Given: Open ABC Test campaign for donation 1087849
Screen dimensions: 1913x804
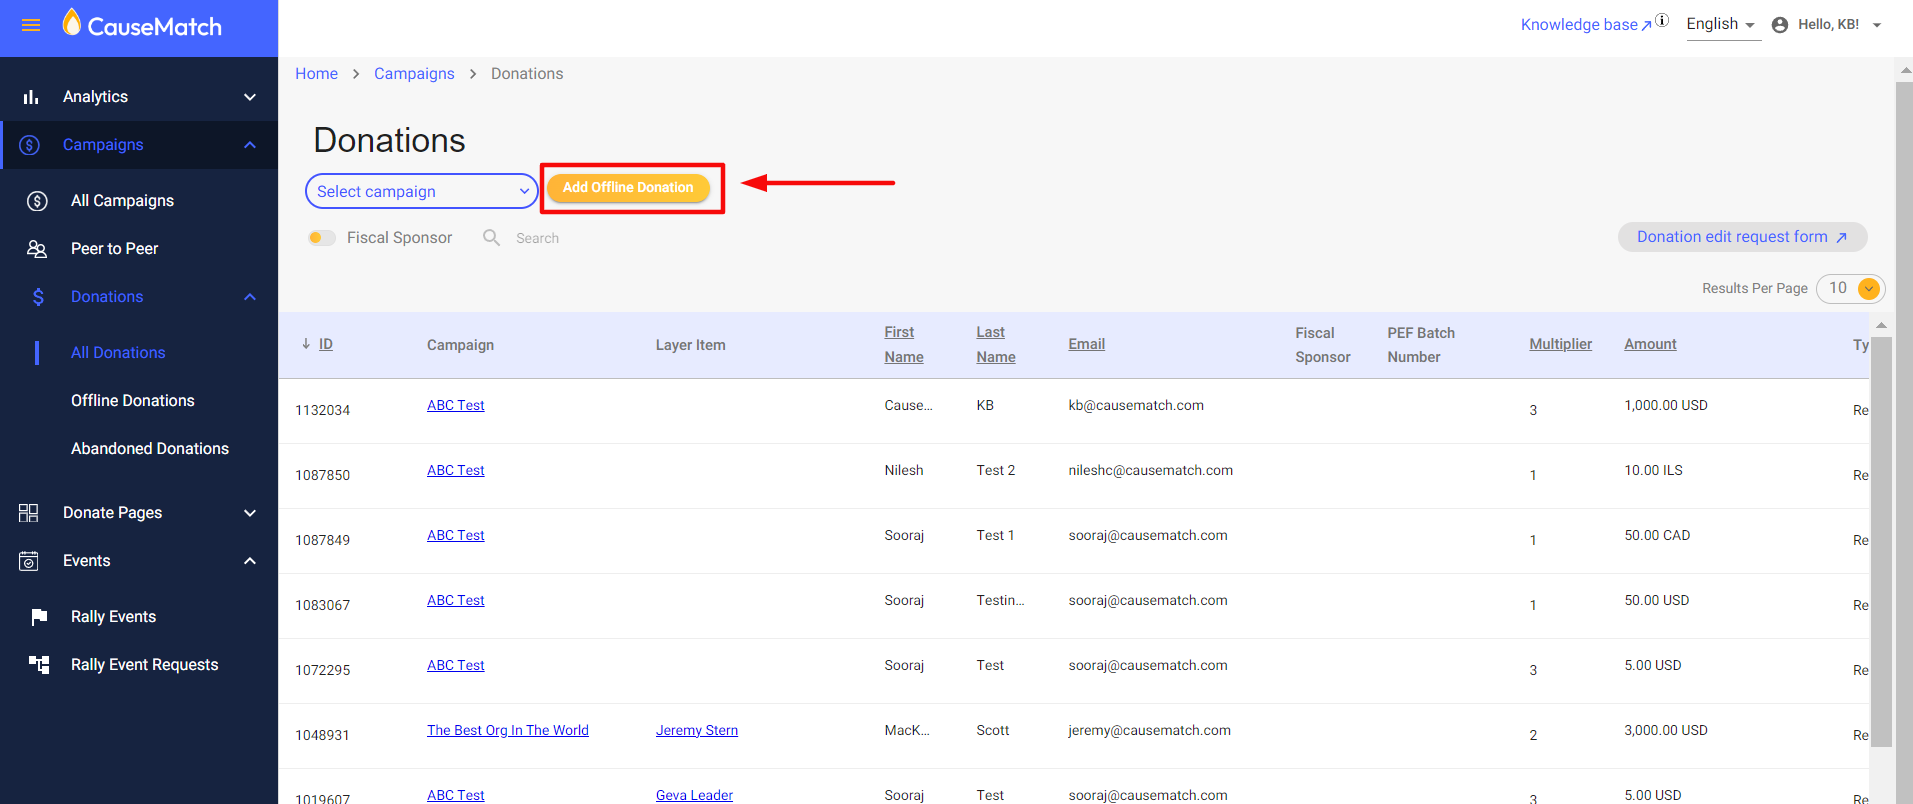Looking at the screenshot, I should coord(455,535).
